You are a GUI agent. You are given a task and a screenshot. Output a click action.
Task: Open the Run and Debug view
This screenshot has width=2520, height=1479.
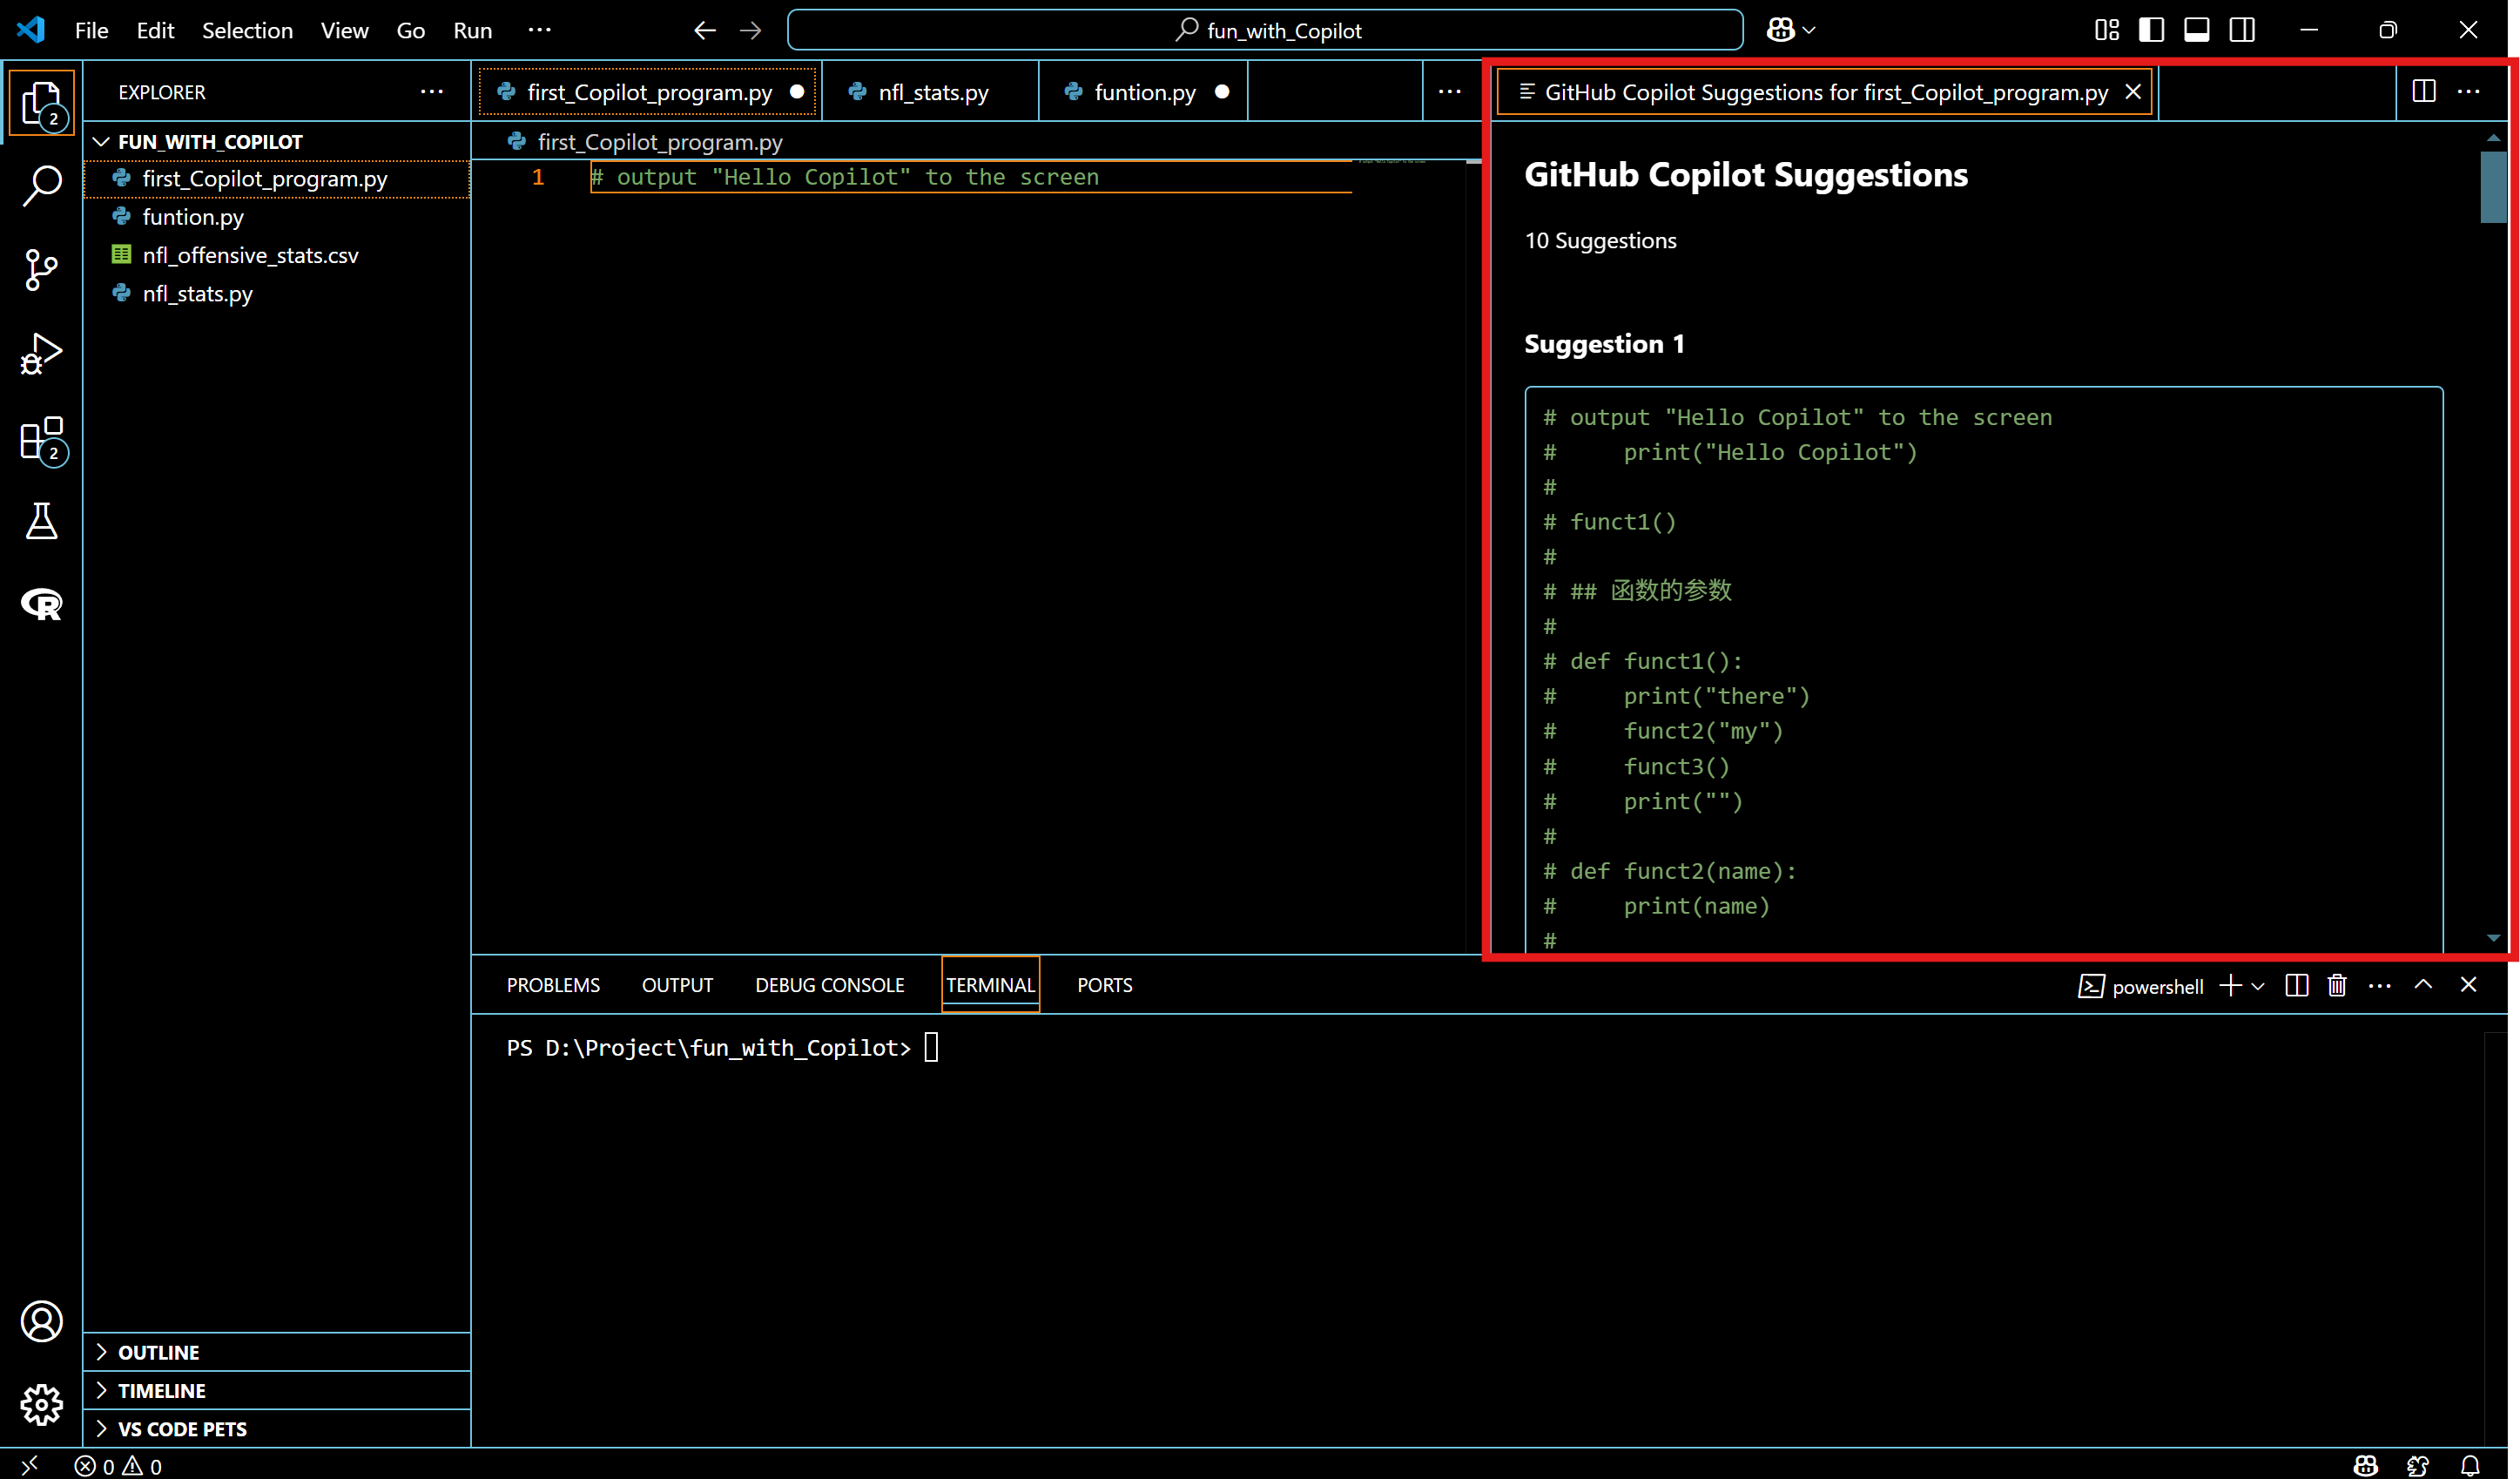41,354
